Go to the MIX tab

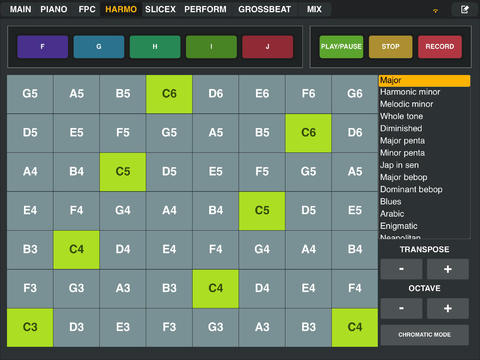pyautogui.click(x=314, y=9)
